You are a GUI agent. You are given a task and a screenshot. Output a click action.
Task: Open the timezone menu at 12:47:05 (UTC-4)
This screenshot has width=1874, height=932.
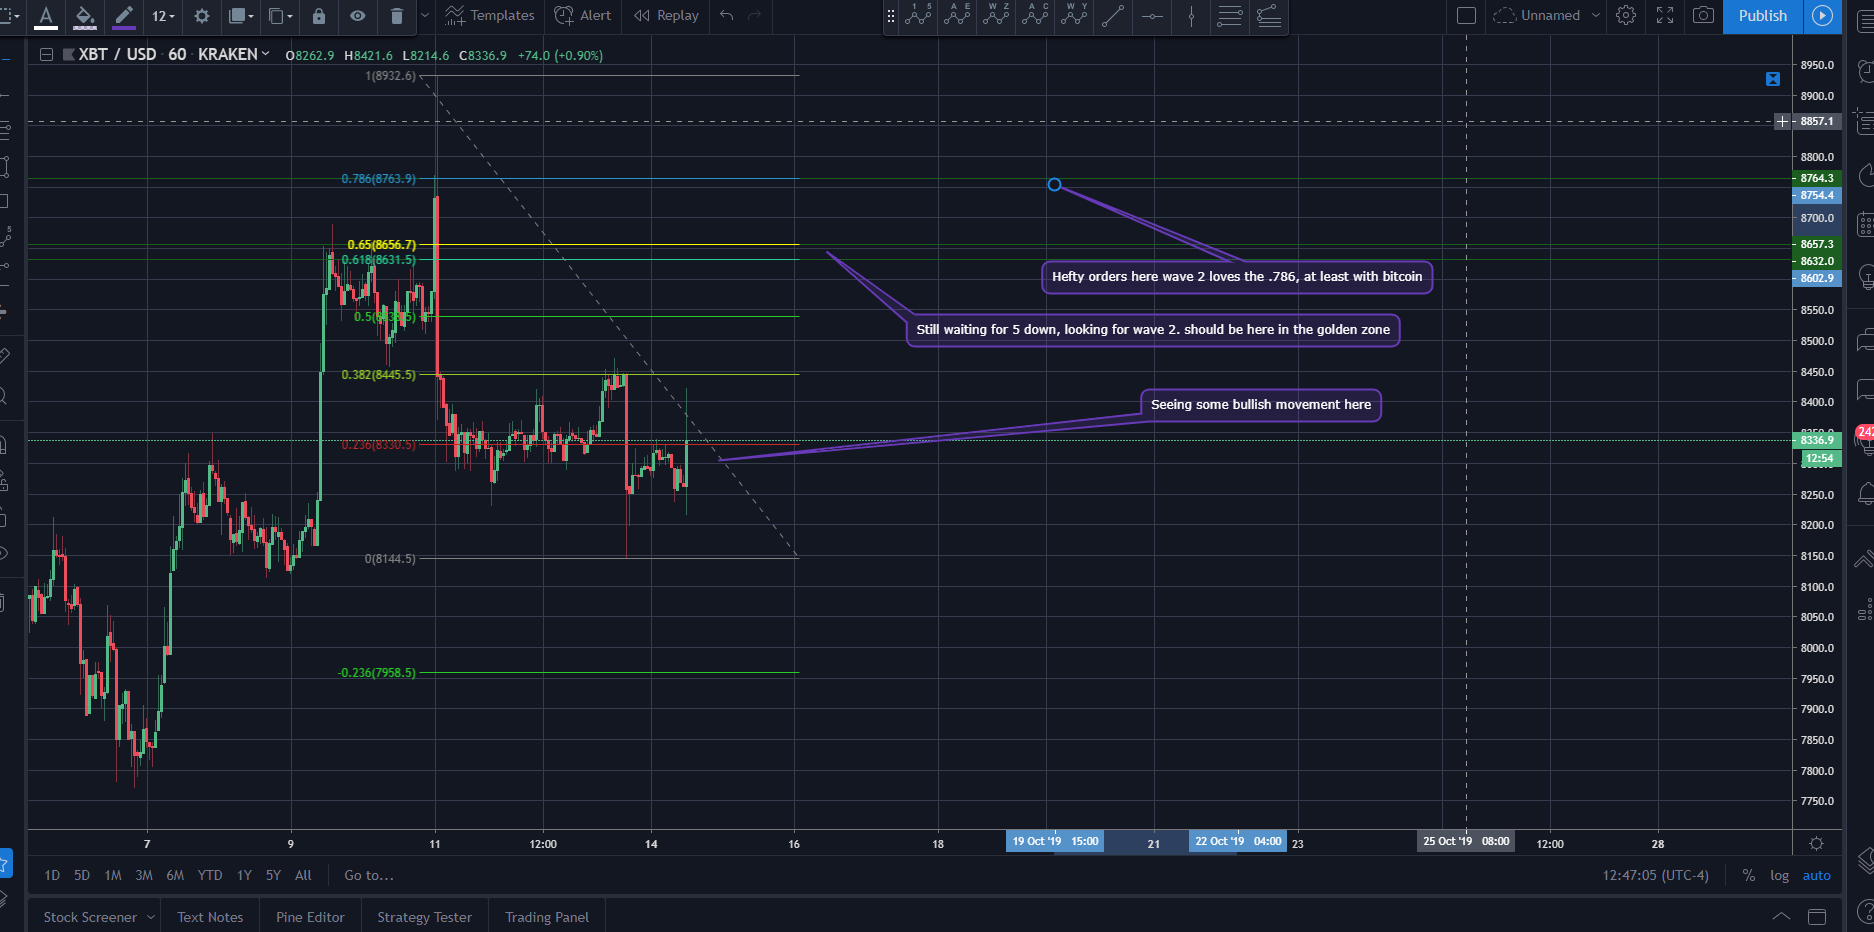coord(1655,876)
